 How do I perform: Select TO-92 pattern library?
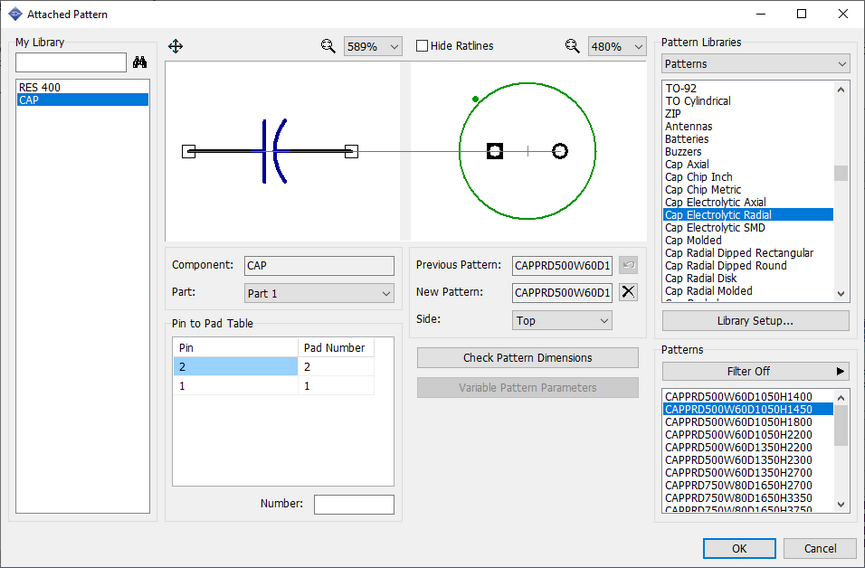[x=748, y=88]
